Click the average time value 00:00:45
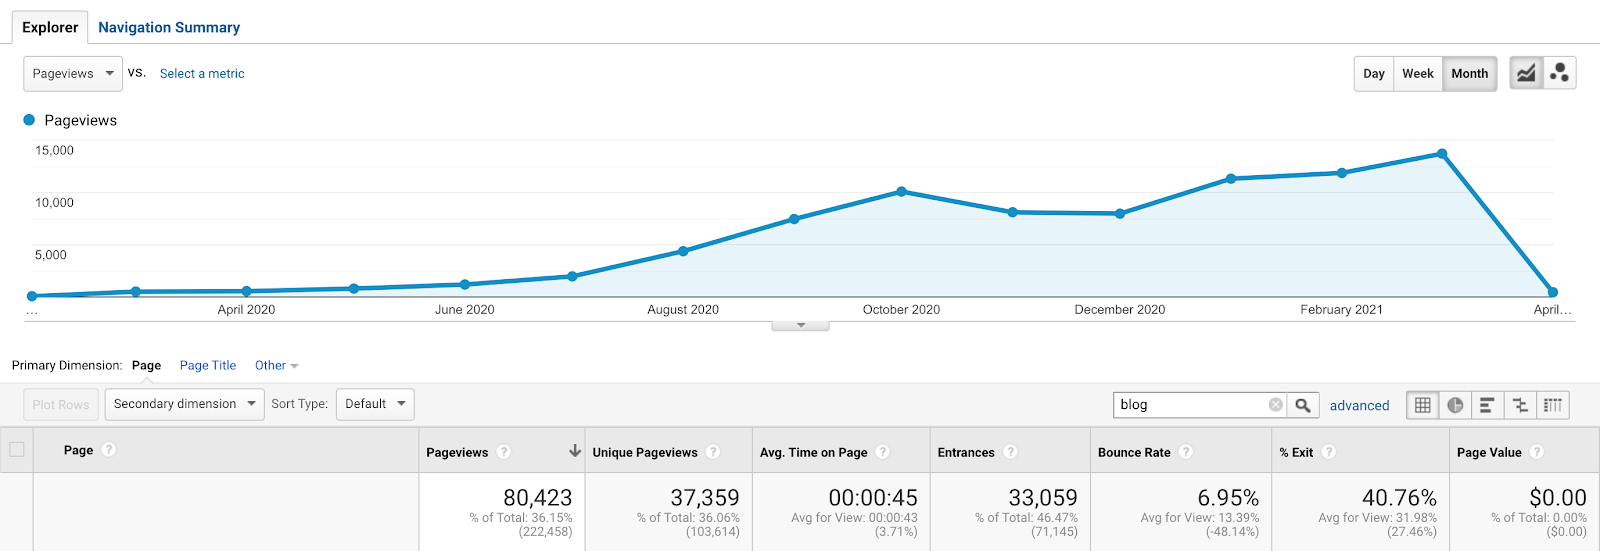Screen dimensions: 1600x551 coord(873,497)
